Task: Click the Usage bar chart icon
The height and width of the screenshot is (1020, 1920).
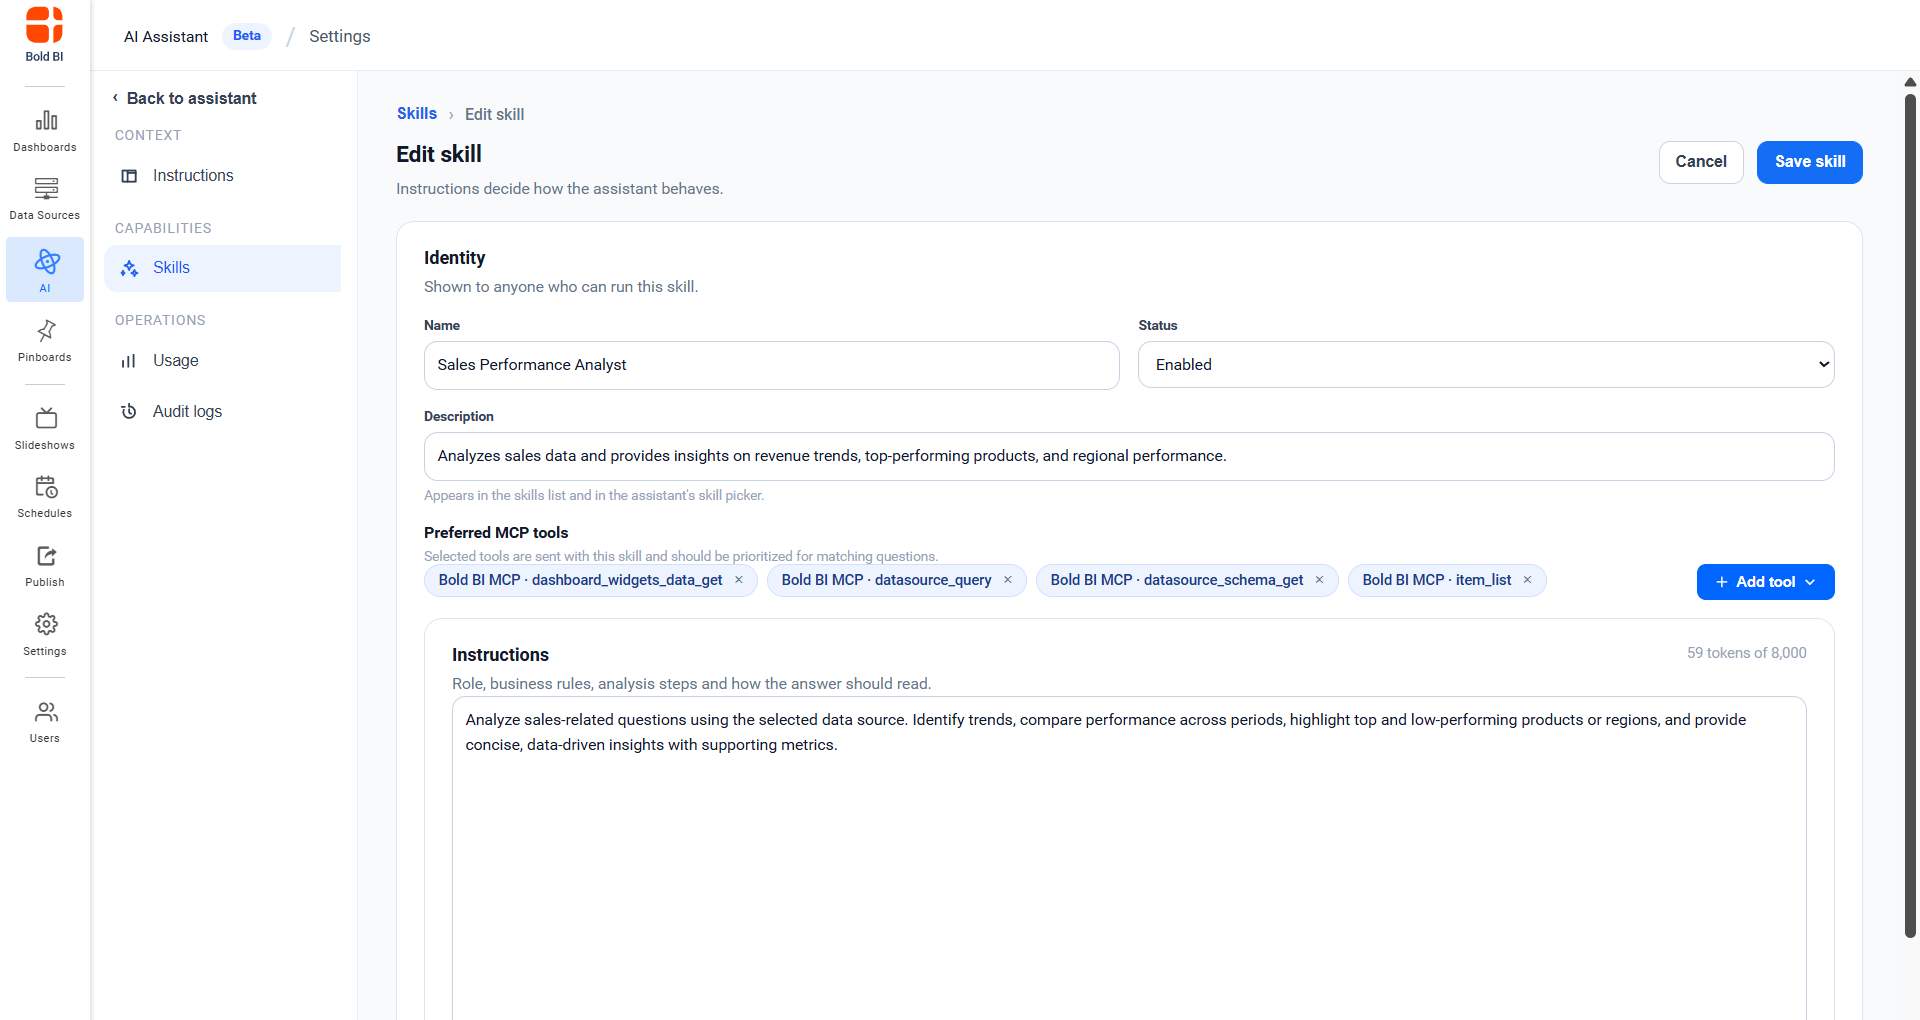Action: tap(129, 361)
